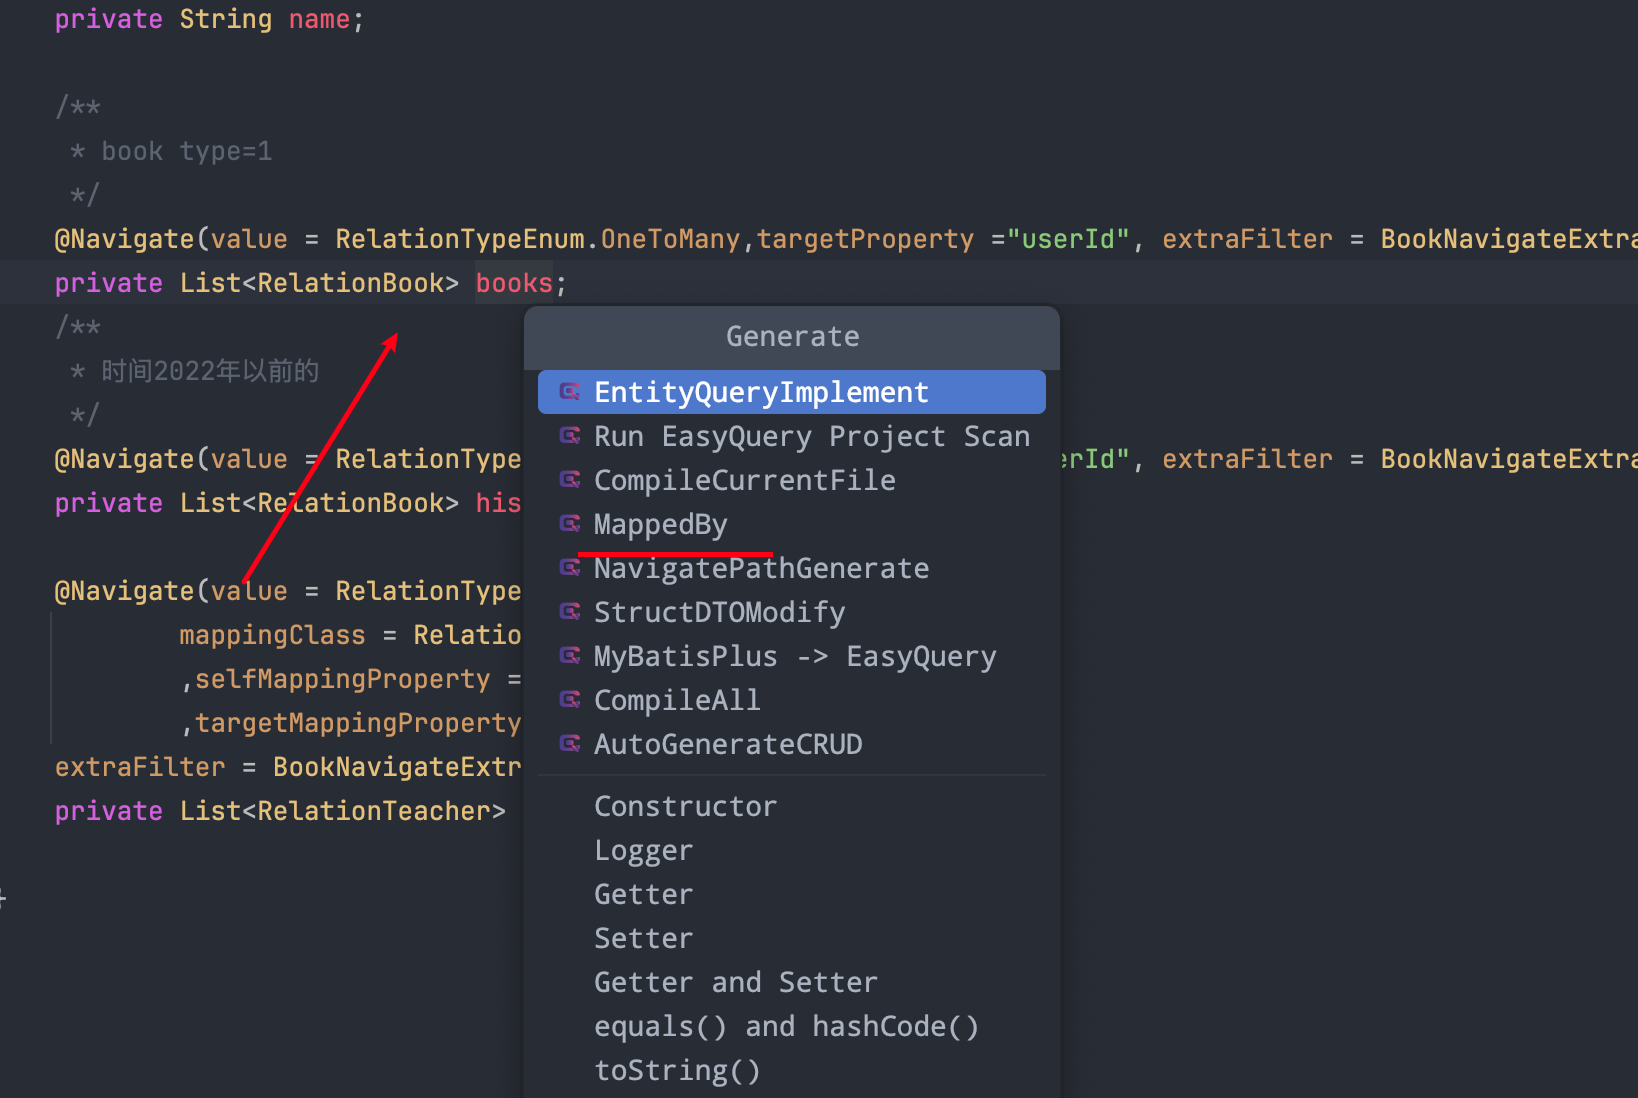Click the icon beside MyBatisPlus -> EasyQuery

570,656
